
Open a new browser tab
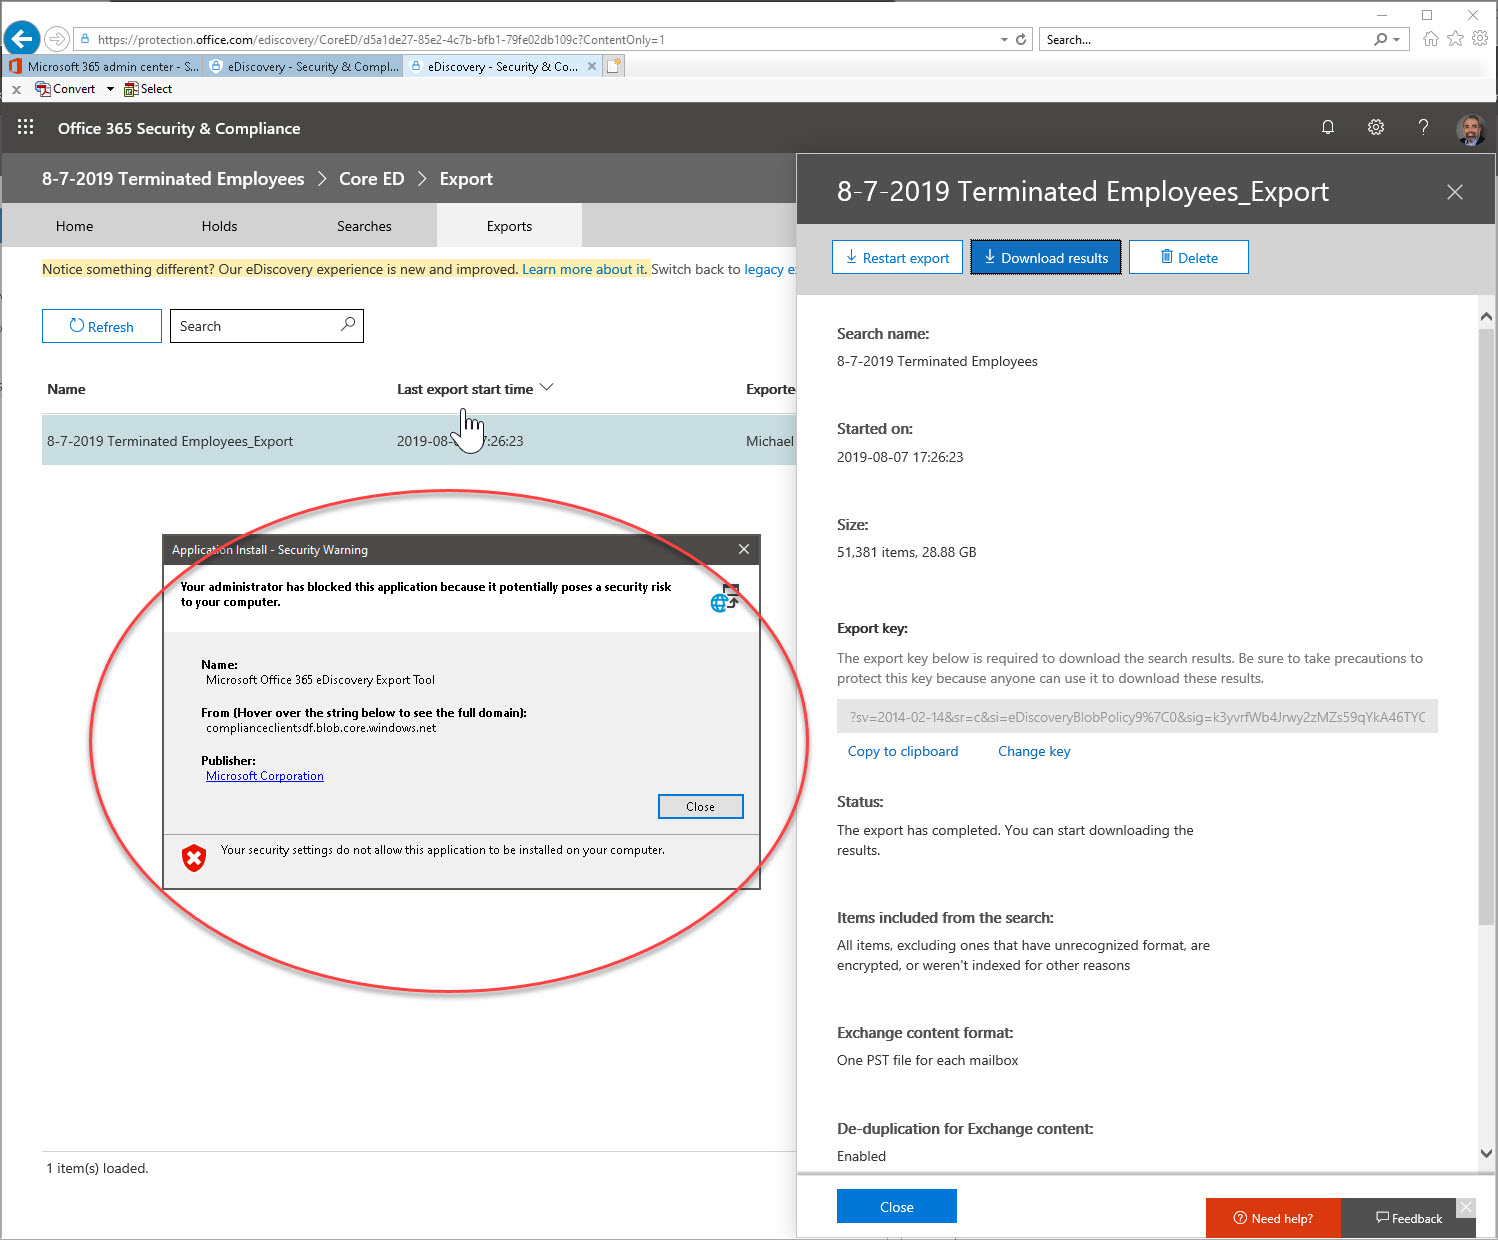(x=614, y=66)
